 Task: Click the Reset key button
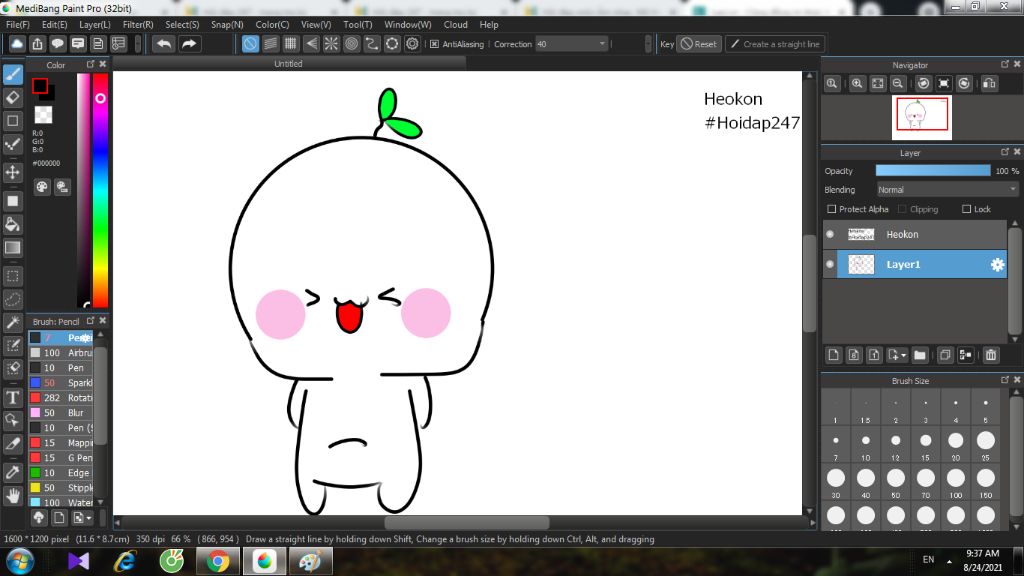click(699, 44)
